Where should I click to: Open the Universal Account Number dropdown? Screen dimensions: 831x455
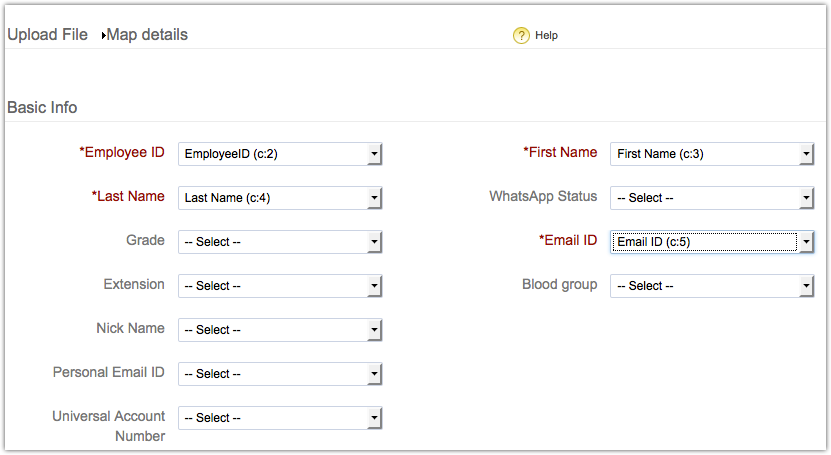[x=280, y=418]
